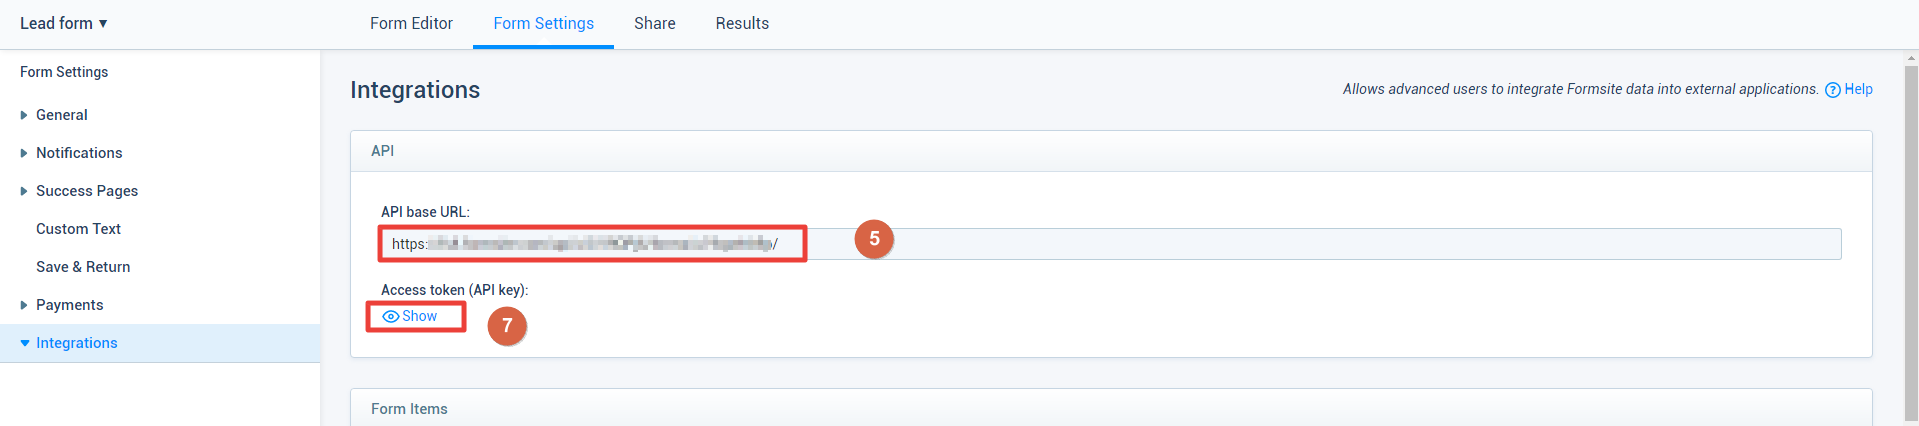Screen dimensions: 1919x426
Task: Switch to the Form Editor tab
Action: point(411,23)
